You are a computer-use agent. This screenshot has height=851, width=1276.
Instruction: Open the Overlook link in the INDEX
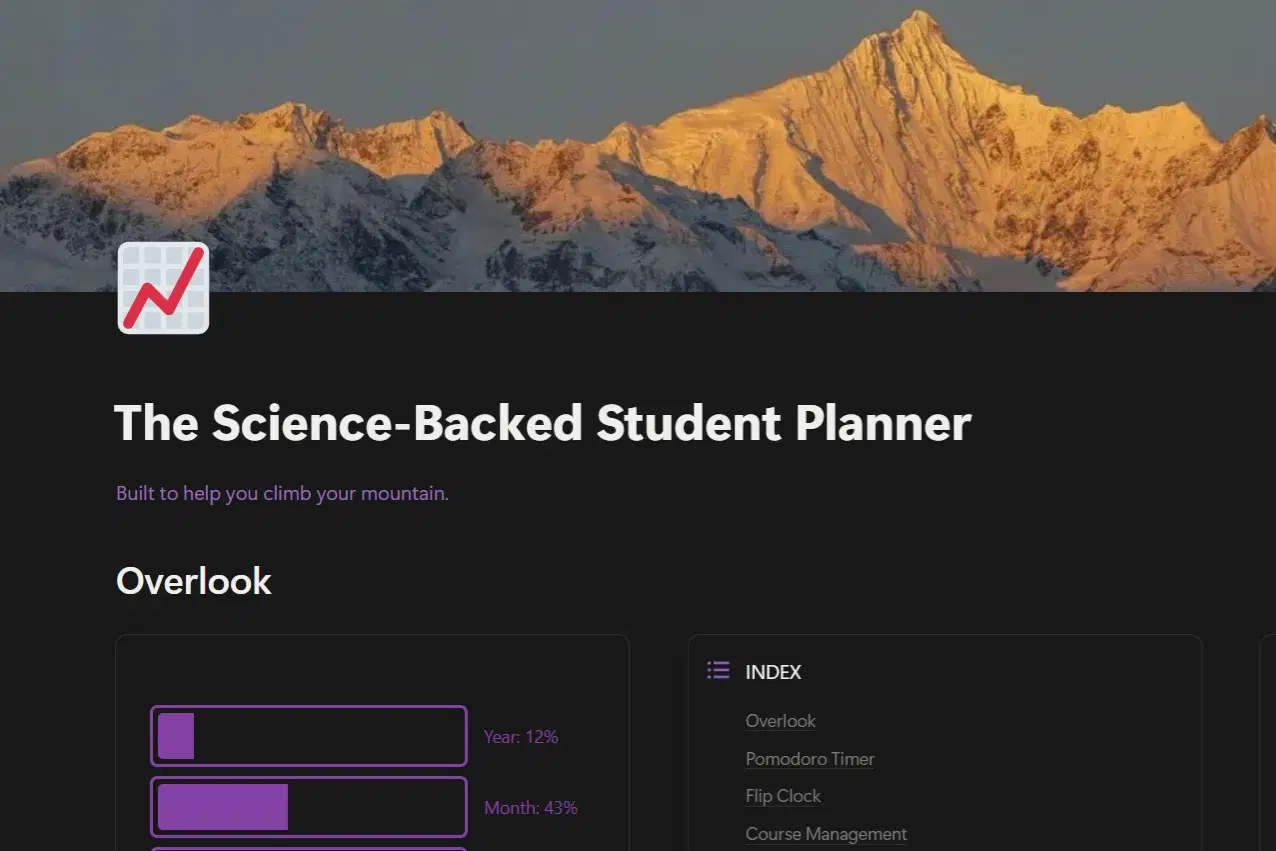point(780,721)
